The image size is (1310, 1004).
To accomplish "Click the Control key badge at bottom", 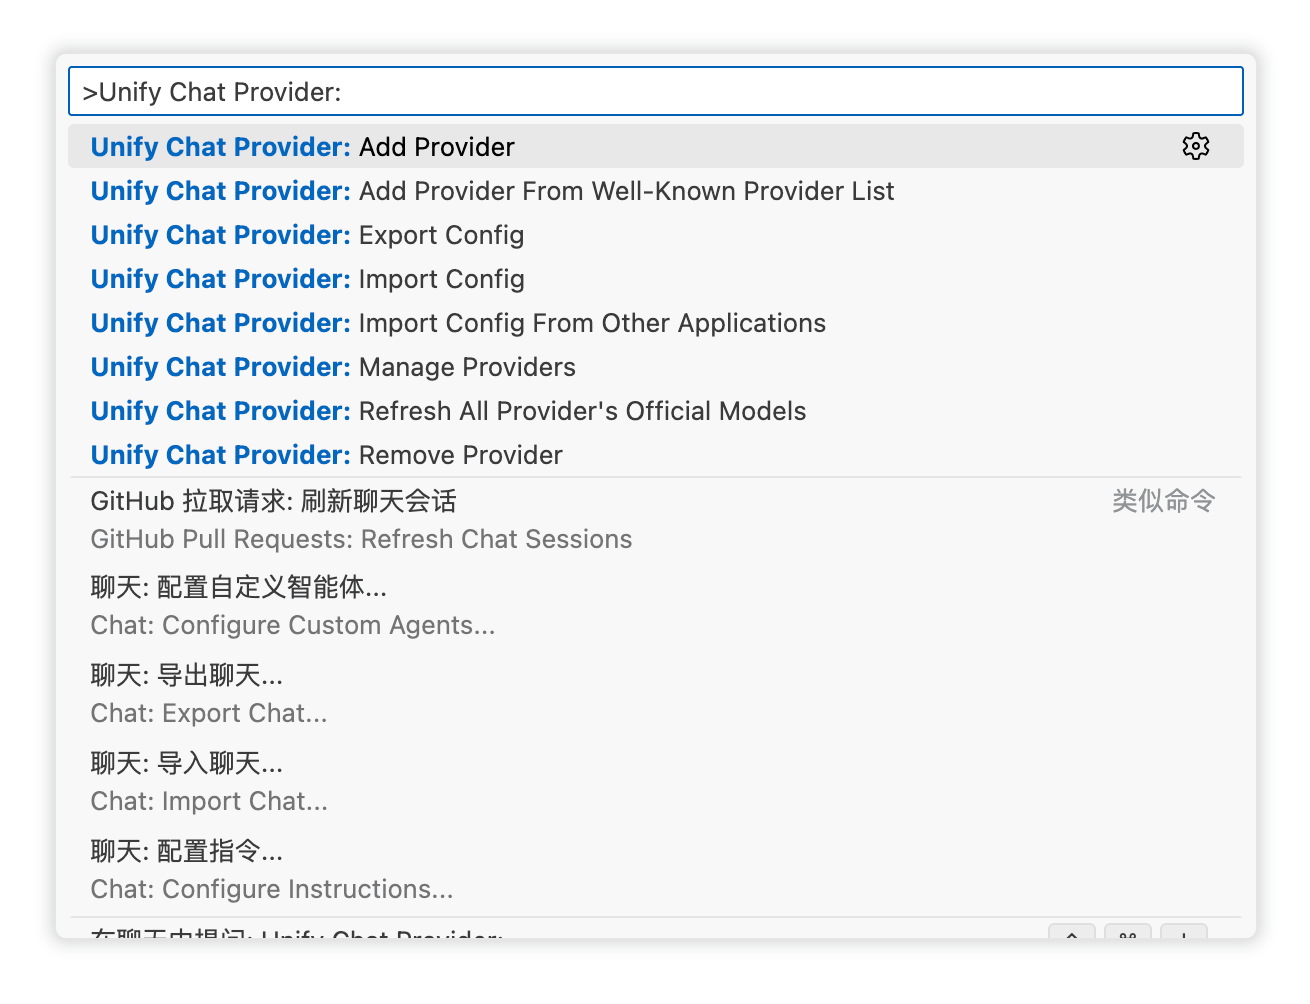I will point(1072,932).
